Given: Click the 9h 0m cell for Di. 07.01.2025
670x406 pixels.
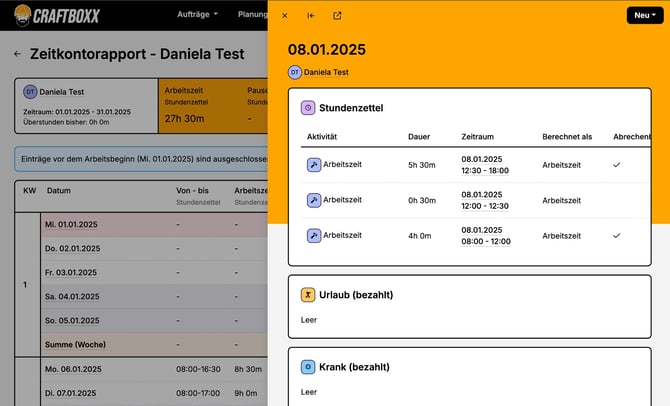Looking at the screenshot, I should click(x=246, y=393).
